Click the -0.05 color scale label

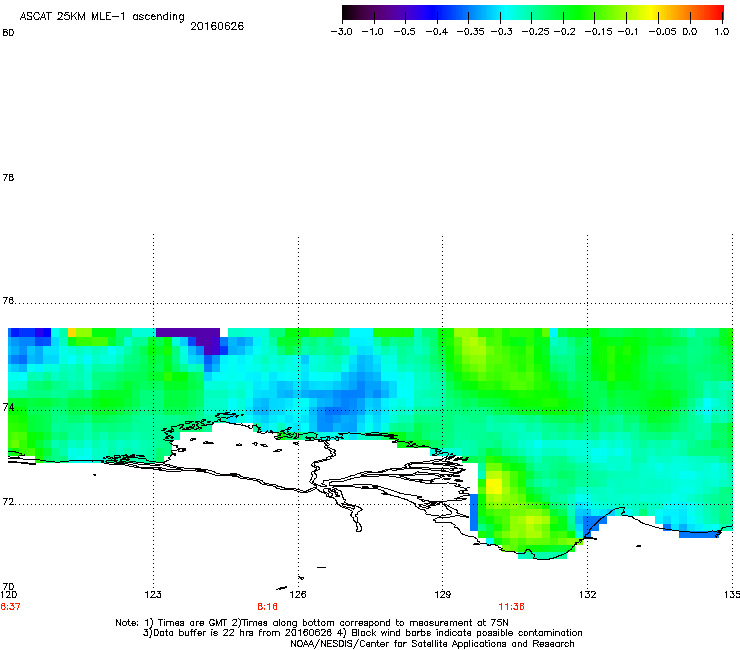tap(662, 32)
